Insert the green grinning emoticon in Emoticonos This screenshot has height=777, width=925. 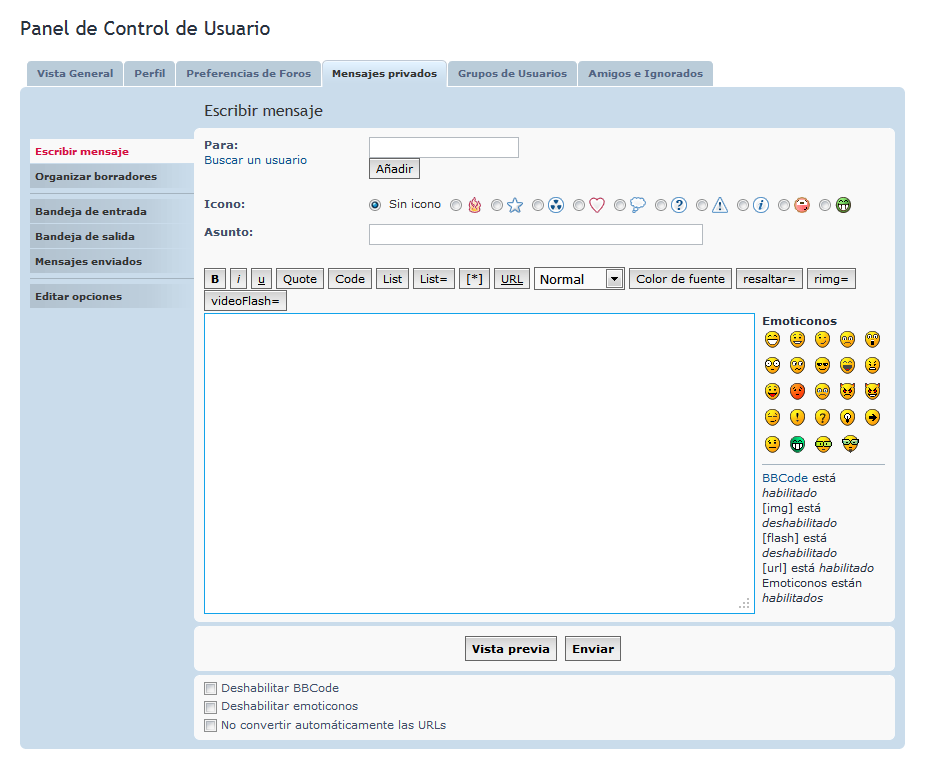tap(797, 444)
